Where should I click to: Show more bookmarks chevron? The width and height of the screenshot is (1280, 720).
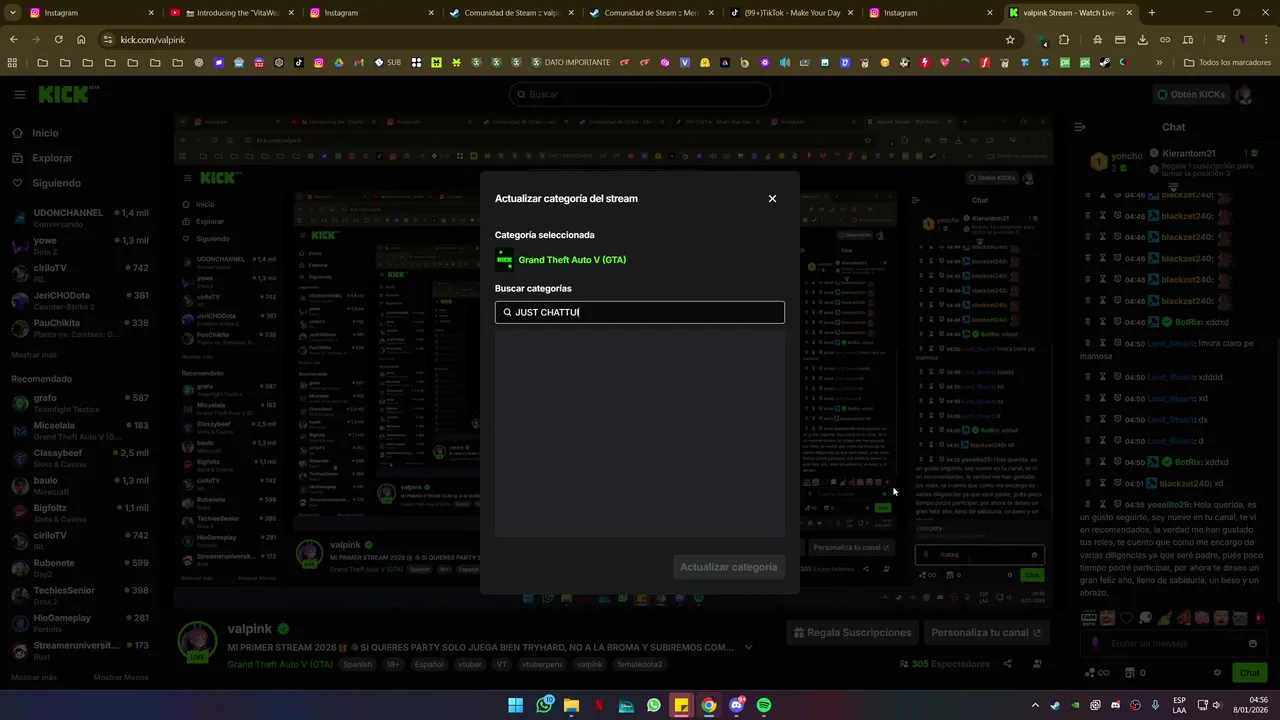coord(1159,62)
